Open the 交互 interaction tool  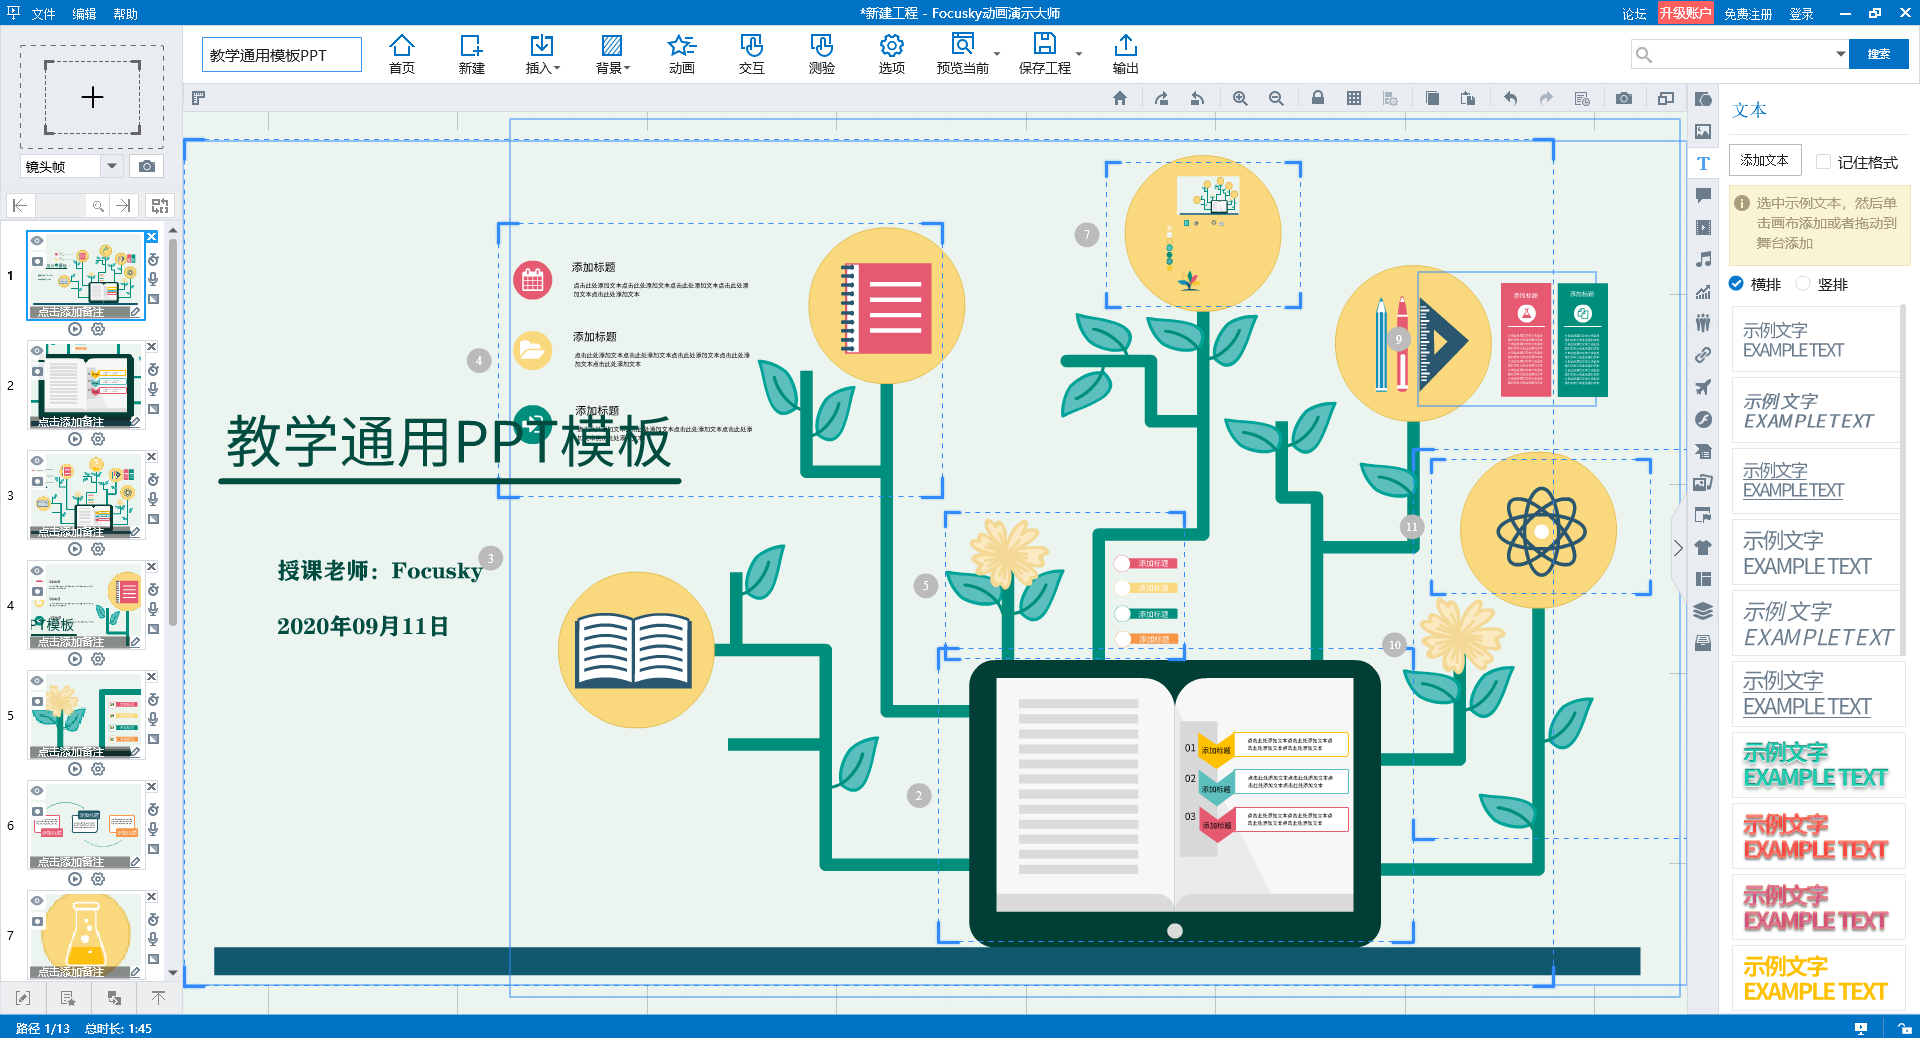(751, 54)
